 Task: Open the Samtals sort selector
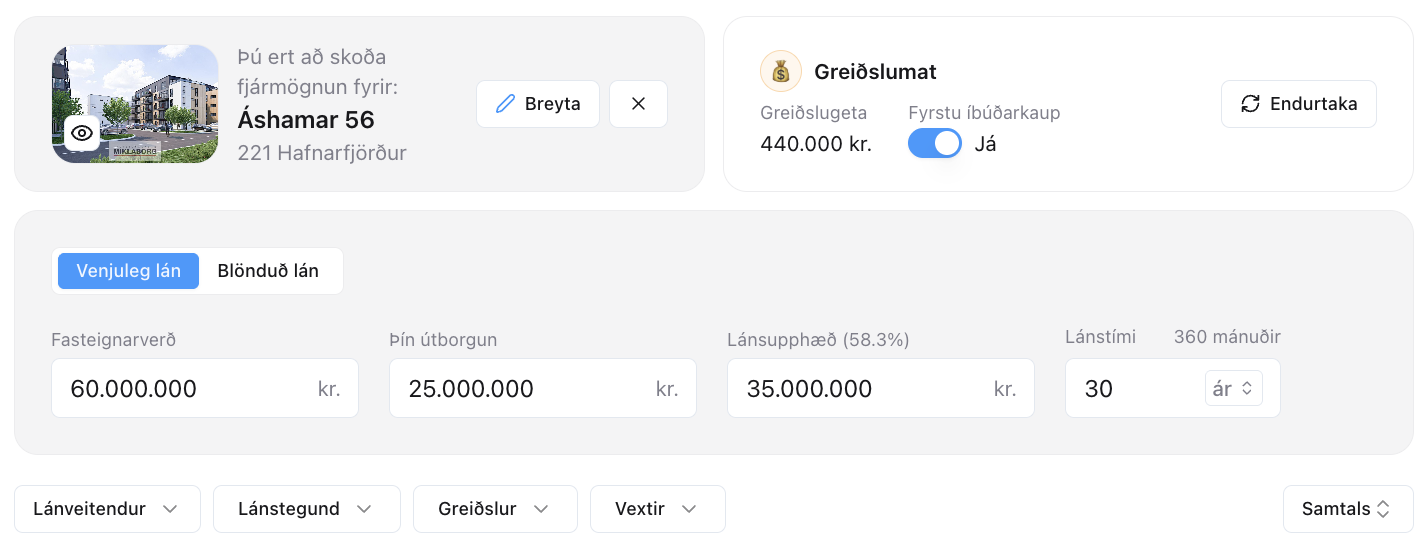[x=1347, y=509]
